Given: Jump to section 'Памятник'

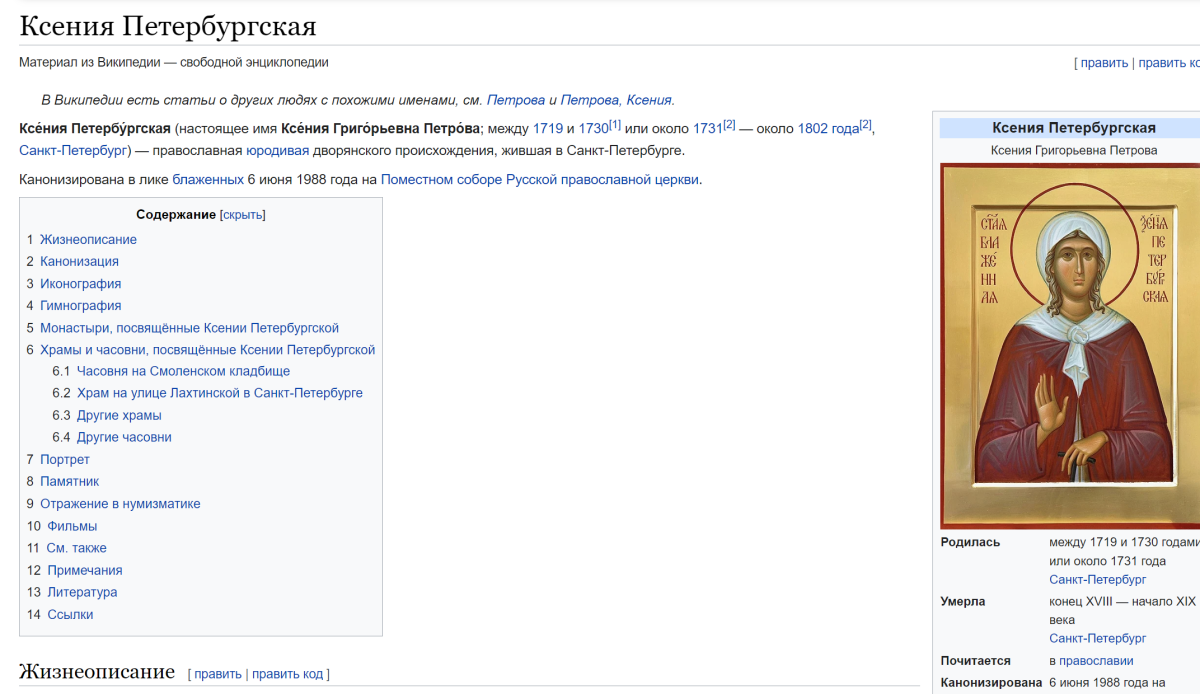Looking at the screenshot, I should point(69,482).
